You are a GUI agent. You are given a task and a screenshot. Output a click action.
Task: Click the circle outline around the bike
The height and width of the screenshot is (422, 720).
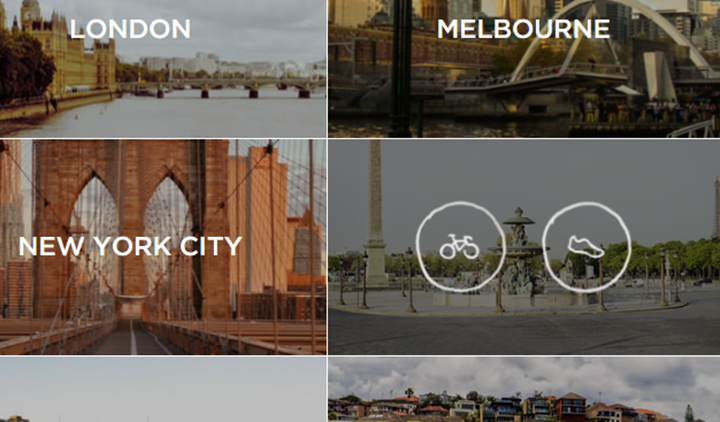[x=461, y=247]
